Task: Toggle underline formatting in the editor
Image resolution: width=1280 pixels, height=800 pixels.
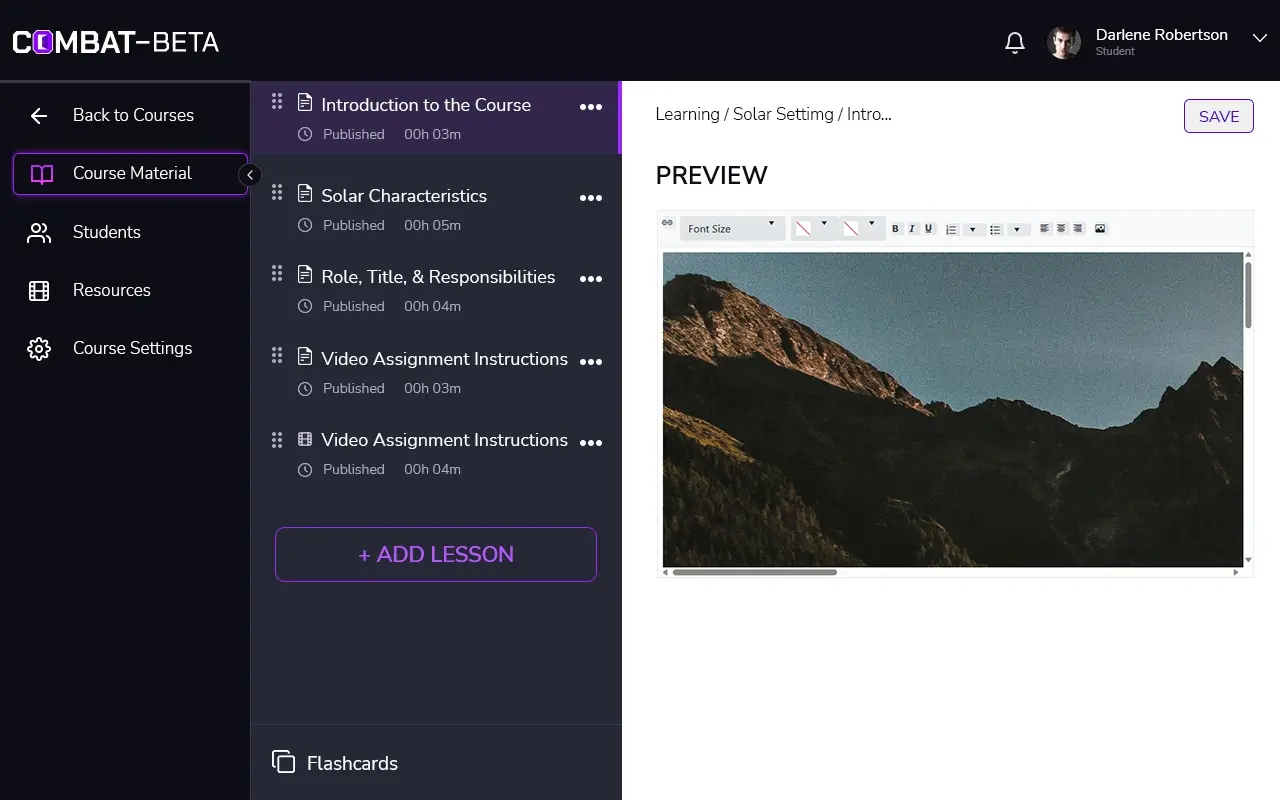Action: (928, 229)
